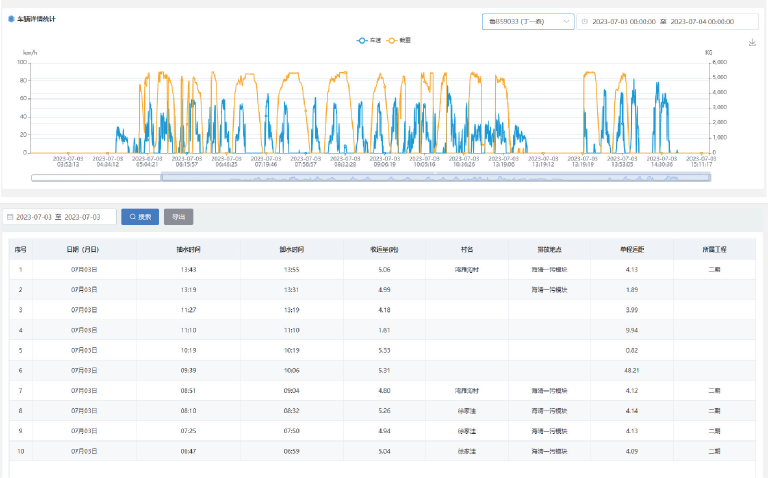Screen dimensions: 768x478
Task: Click the highlighted range of the chart zoom bar
Action: coord(436,177)
